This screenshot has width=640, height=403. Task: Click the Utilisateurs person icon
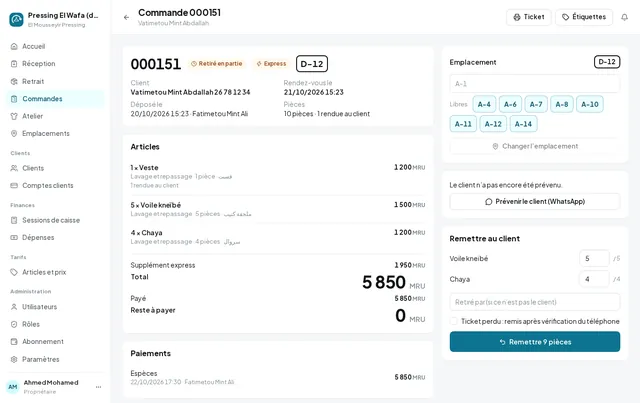pos(14,307)
